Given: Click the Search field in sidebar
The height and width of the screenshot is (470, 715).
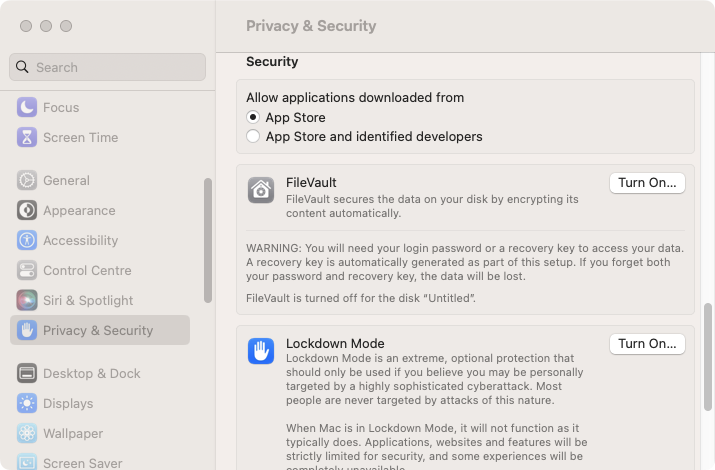Looking at the screenshot, I should coord(107,67).
